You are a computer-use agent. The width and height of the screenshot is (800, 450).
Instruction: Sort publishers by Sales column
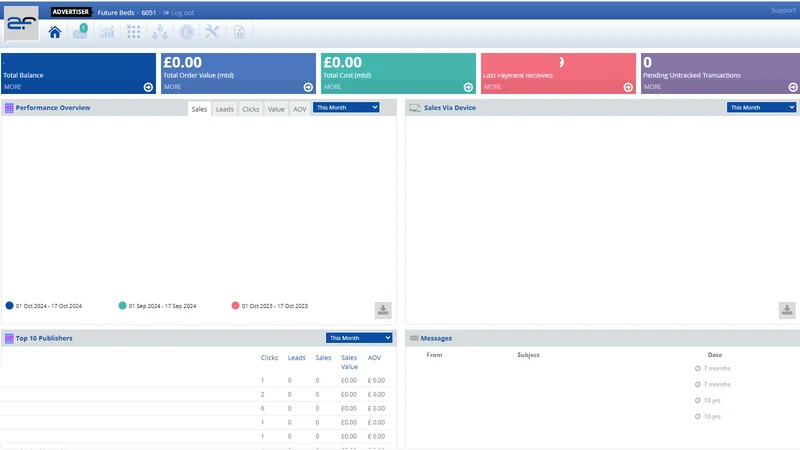click(323, 358)
